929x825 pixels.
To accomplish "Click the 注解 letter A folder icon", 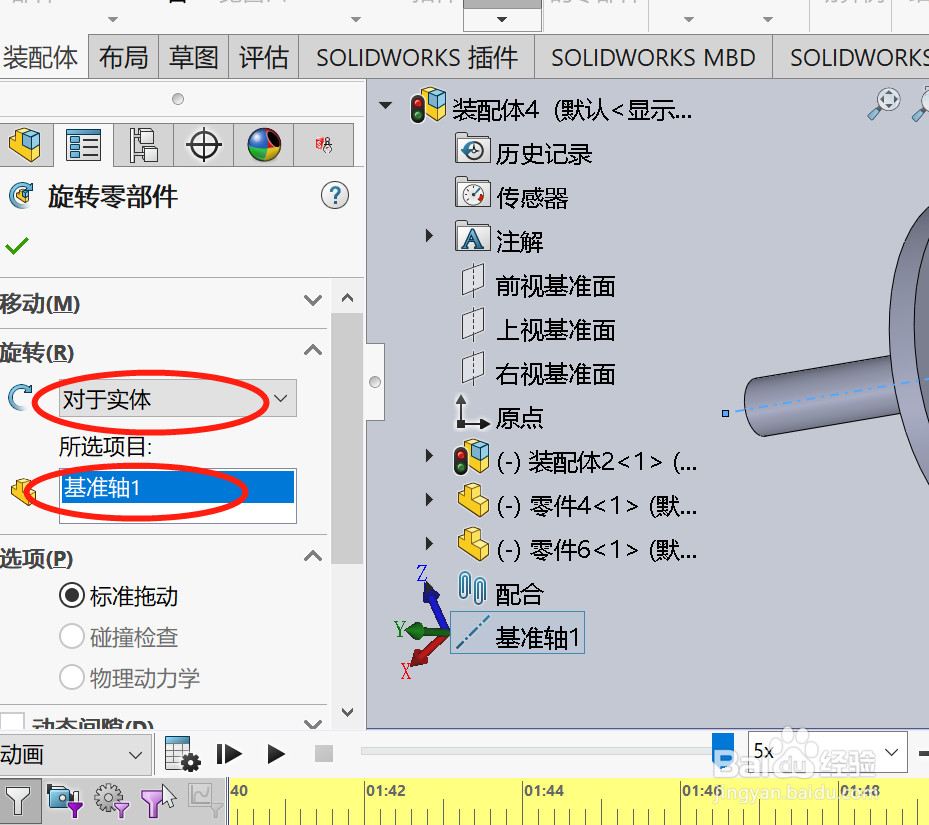I will [x=473, y=236].
